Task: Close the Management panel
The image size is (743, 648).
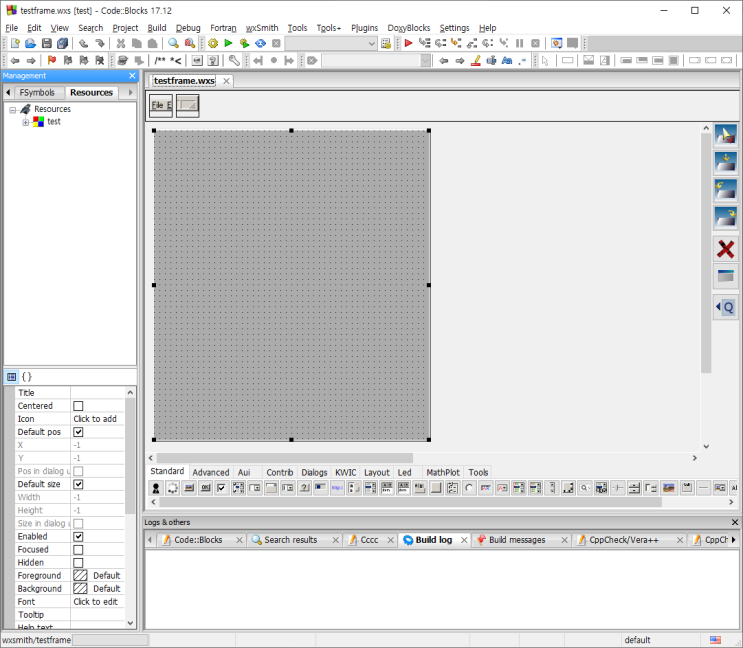Action: click(x=132, y=76)
